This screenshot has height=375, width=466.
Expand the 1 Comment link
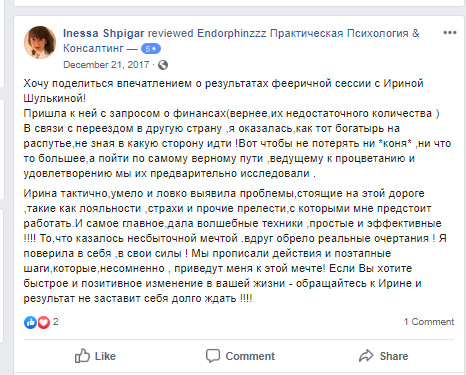tap(429, 322)
